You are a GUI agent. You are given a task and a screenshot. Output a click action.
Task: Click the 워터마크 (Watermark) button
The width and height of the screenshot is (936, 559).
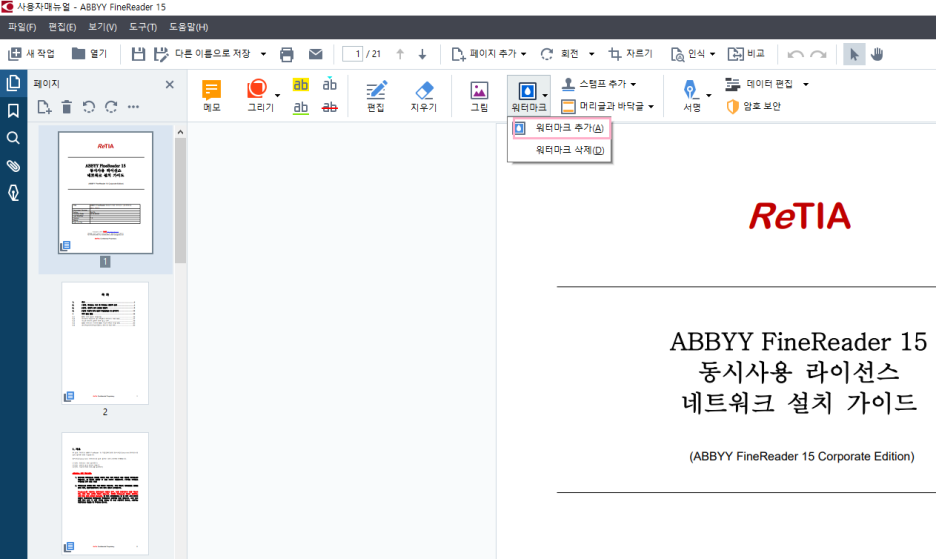[x=528, y=96]
